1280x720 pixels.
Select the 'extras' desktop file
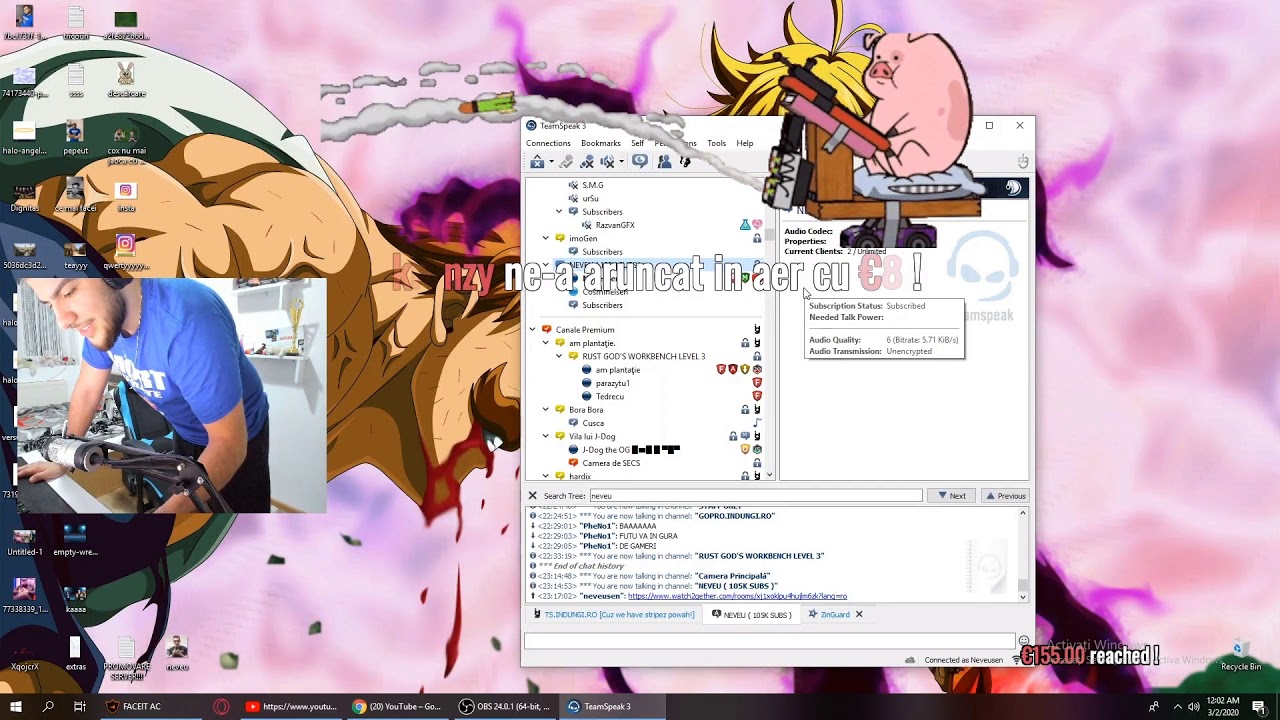click(76, 654)
